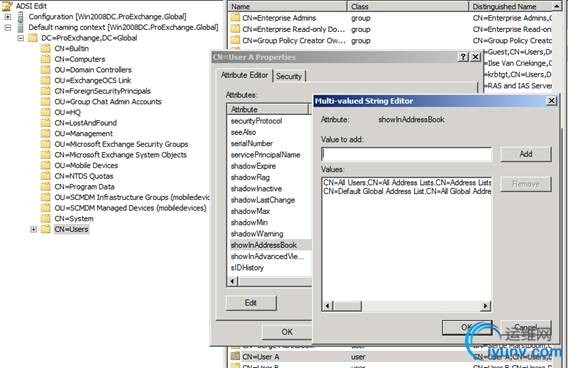The image size is (568, 368).
Task: Click the Configuration server icon
Action: (x=21, y=17)
